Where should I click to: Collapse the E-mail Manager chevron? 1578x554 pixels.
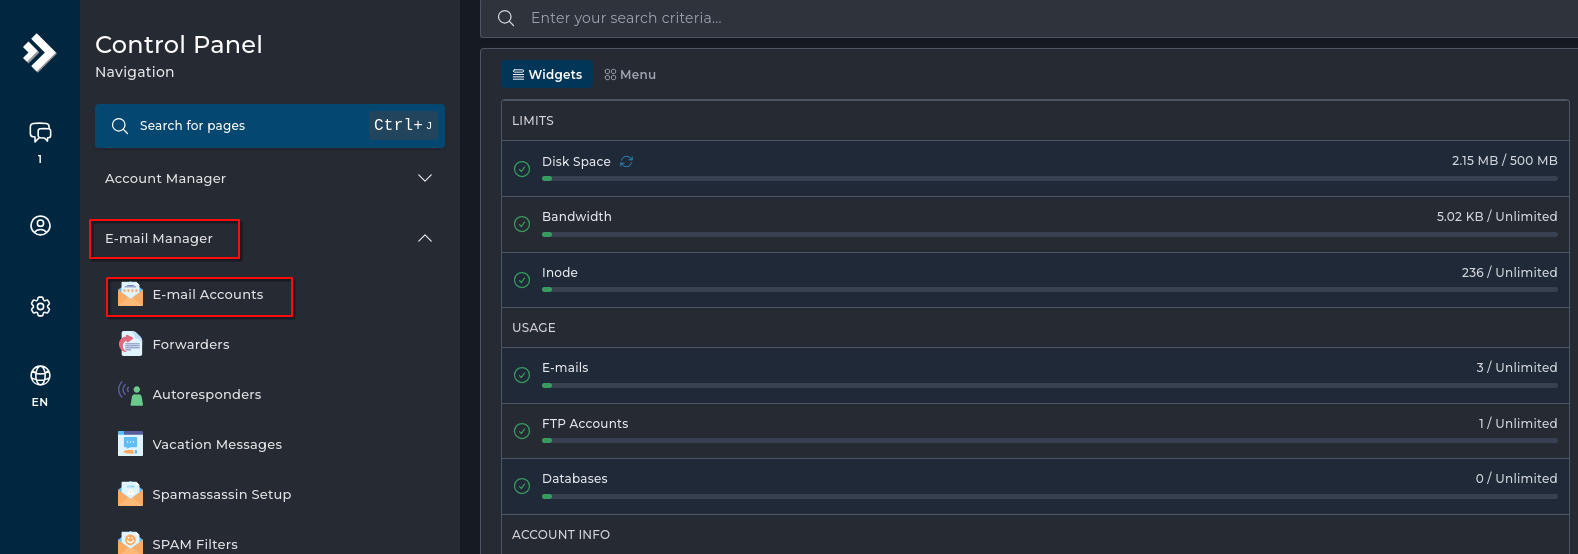coord(425,238)
